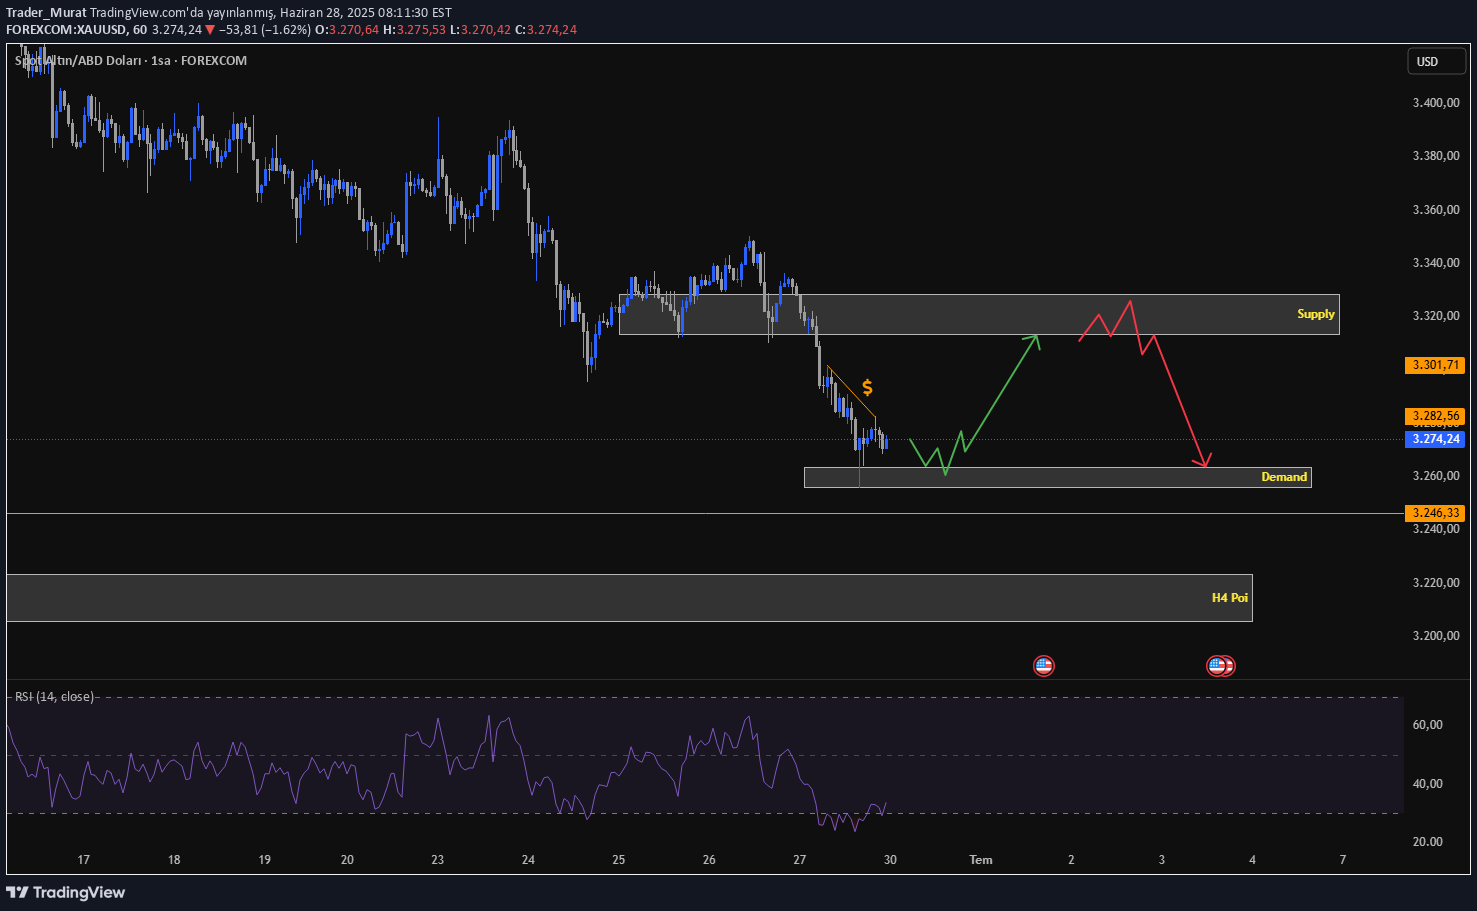Click the 3.380,00 price axis value
1477x911 pixels.
tap(1436, 156)
